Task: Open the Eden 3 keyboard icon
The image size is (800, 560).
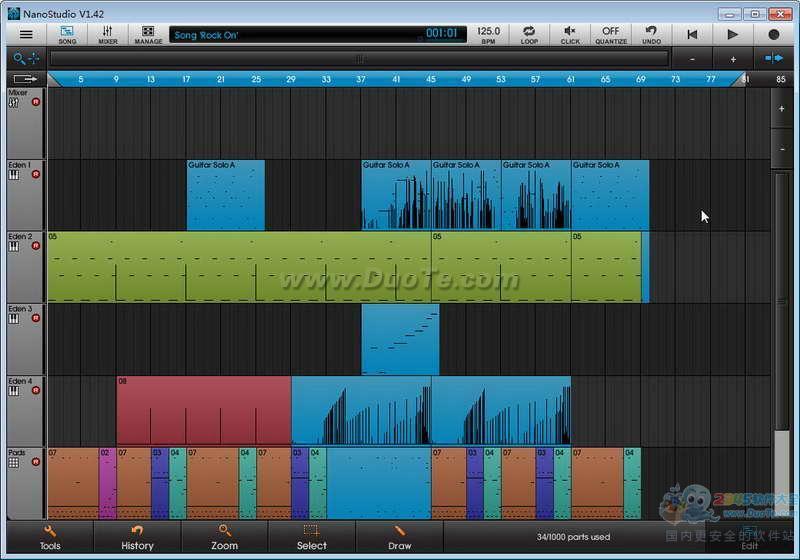Action: 14,319
